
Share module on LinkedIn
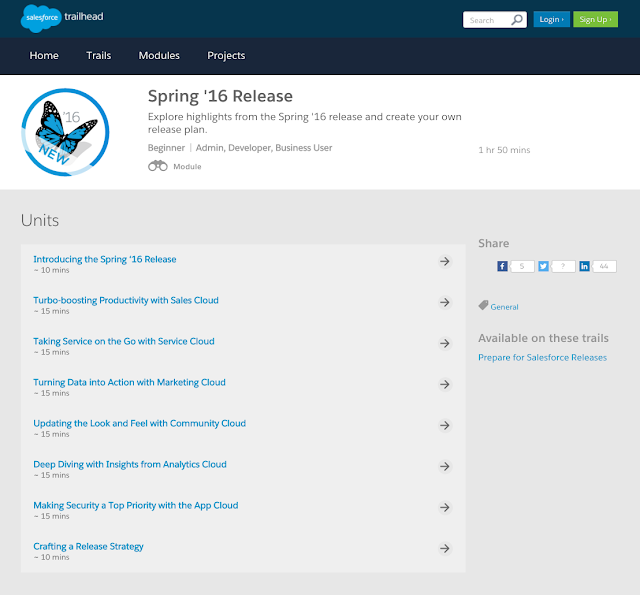584,266
